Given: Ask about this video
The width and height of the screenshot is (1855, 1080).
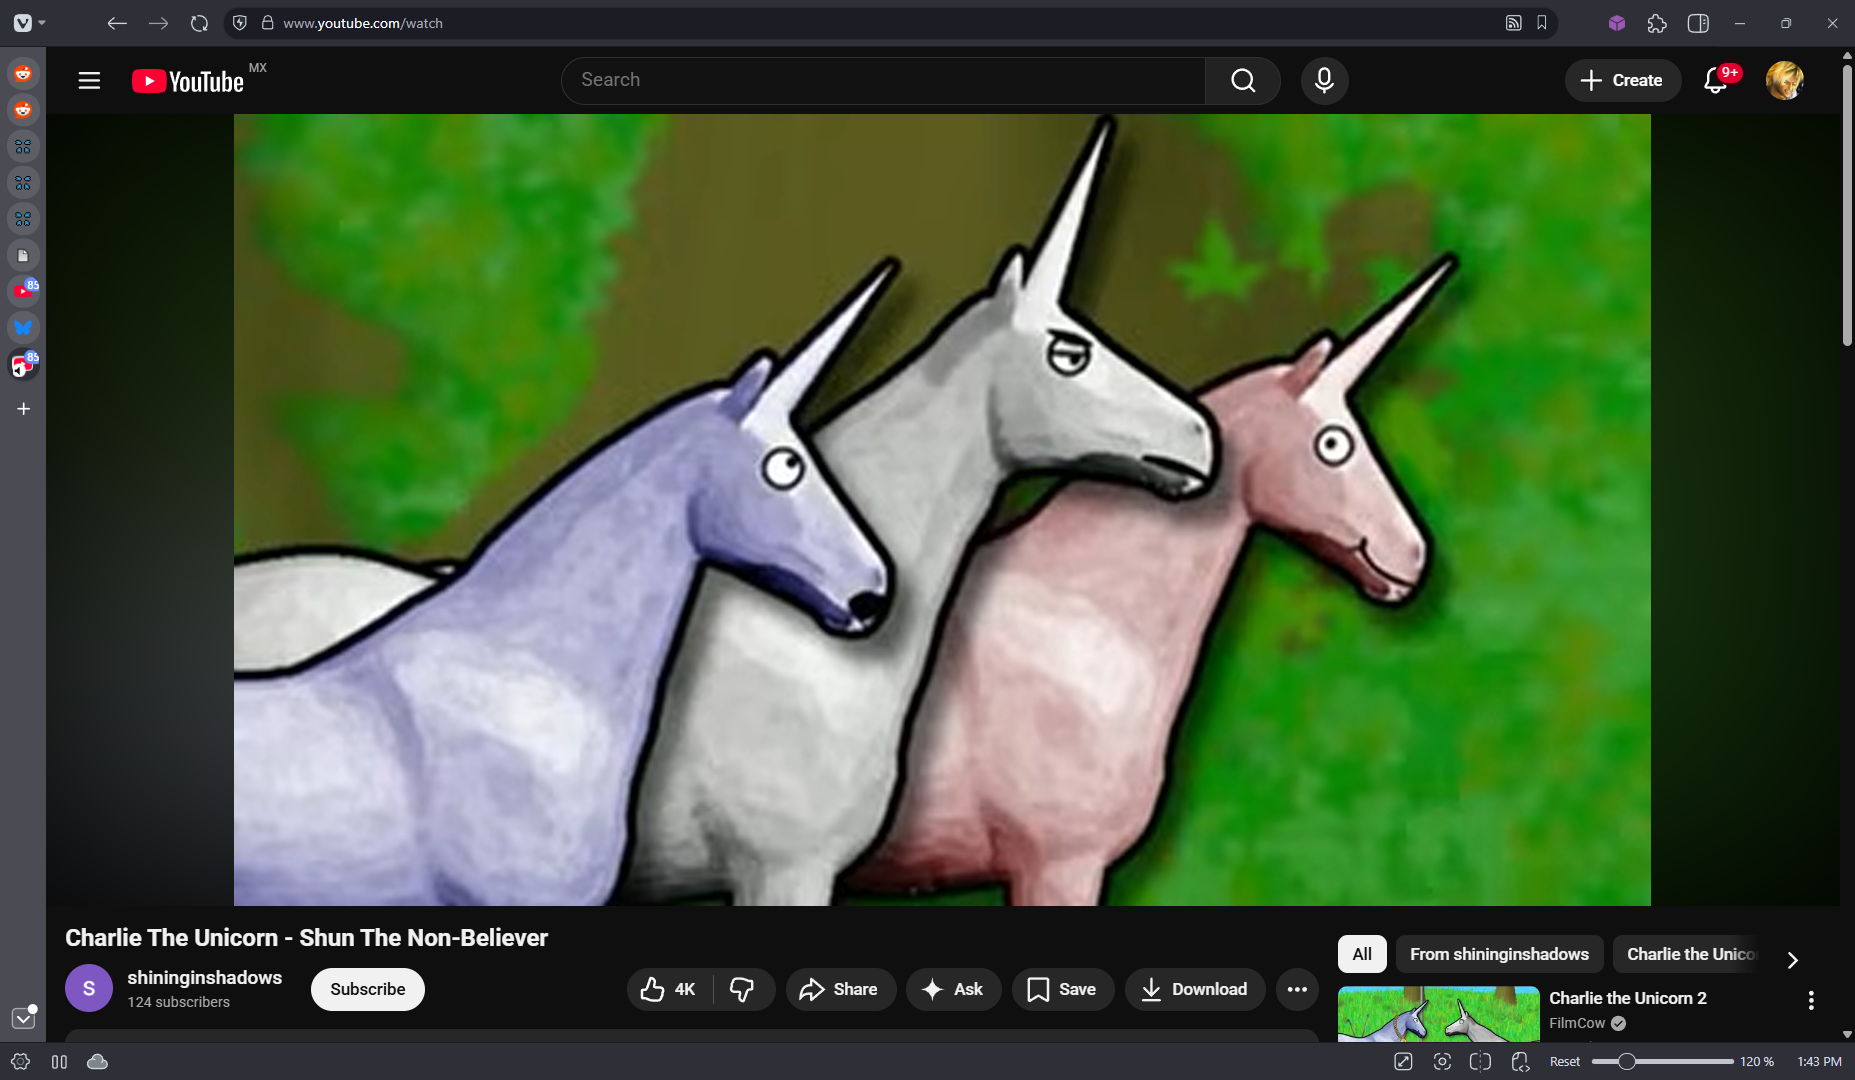Looking at the screenshot, I should [953, 989].
